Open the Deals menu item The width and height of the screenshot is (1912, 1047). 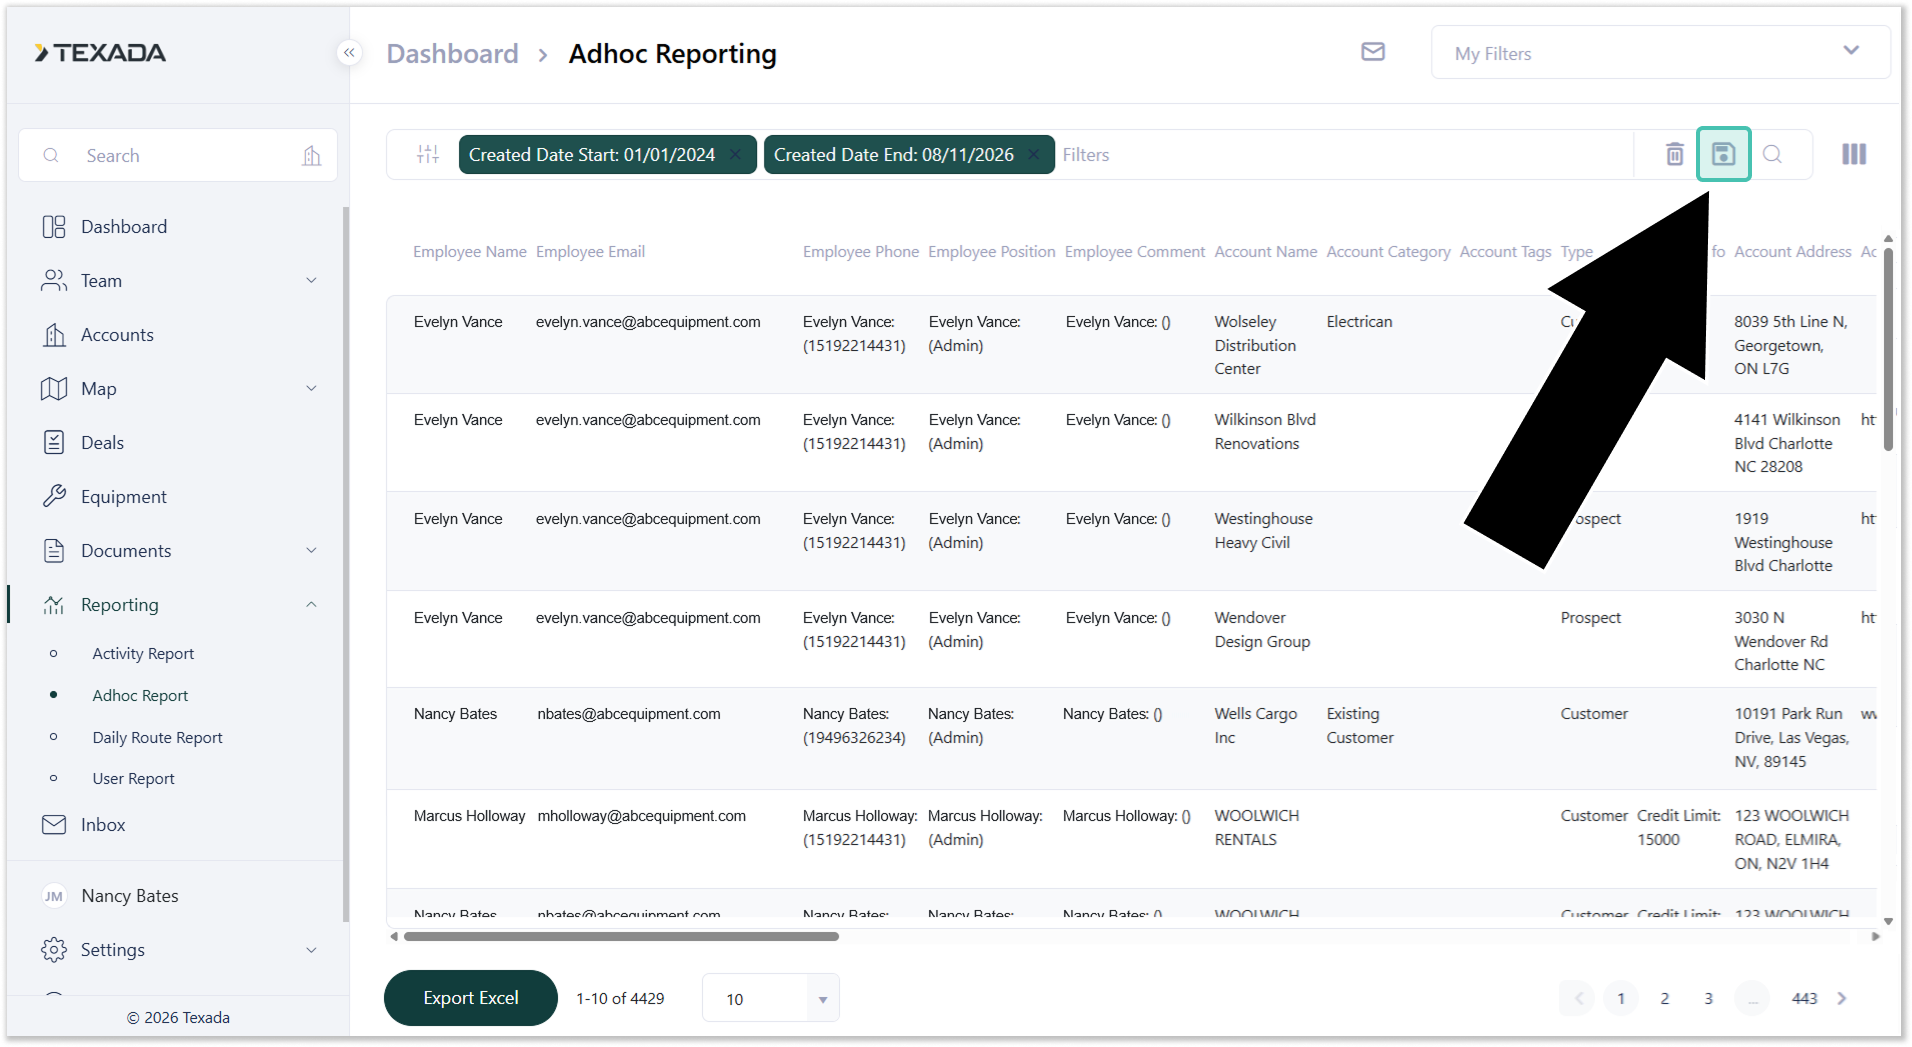tap(102, 443)
